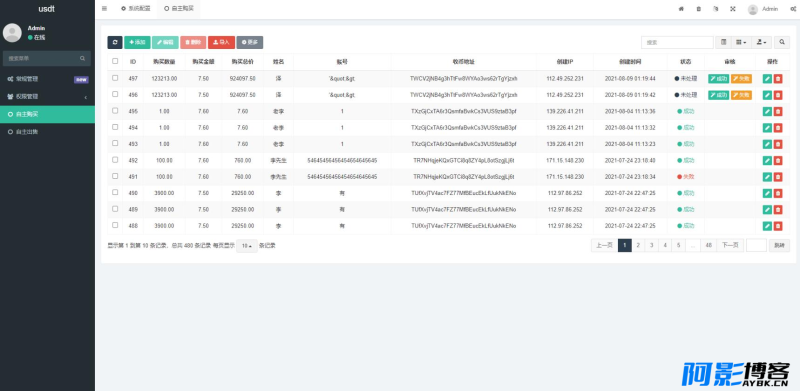
Task: Open the page size dropdown showing 10
Action: click(247, 246)
